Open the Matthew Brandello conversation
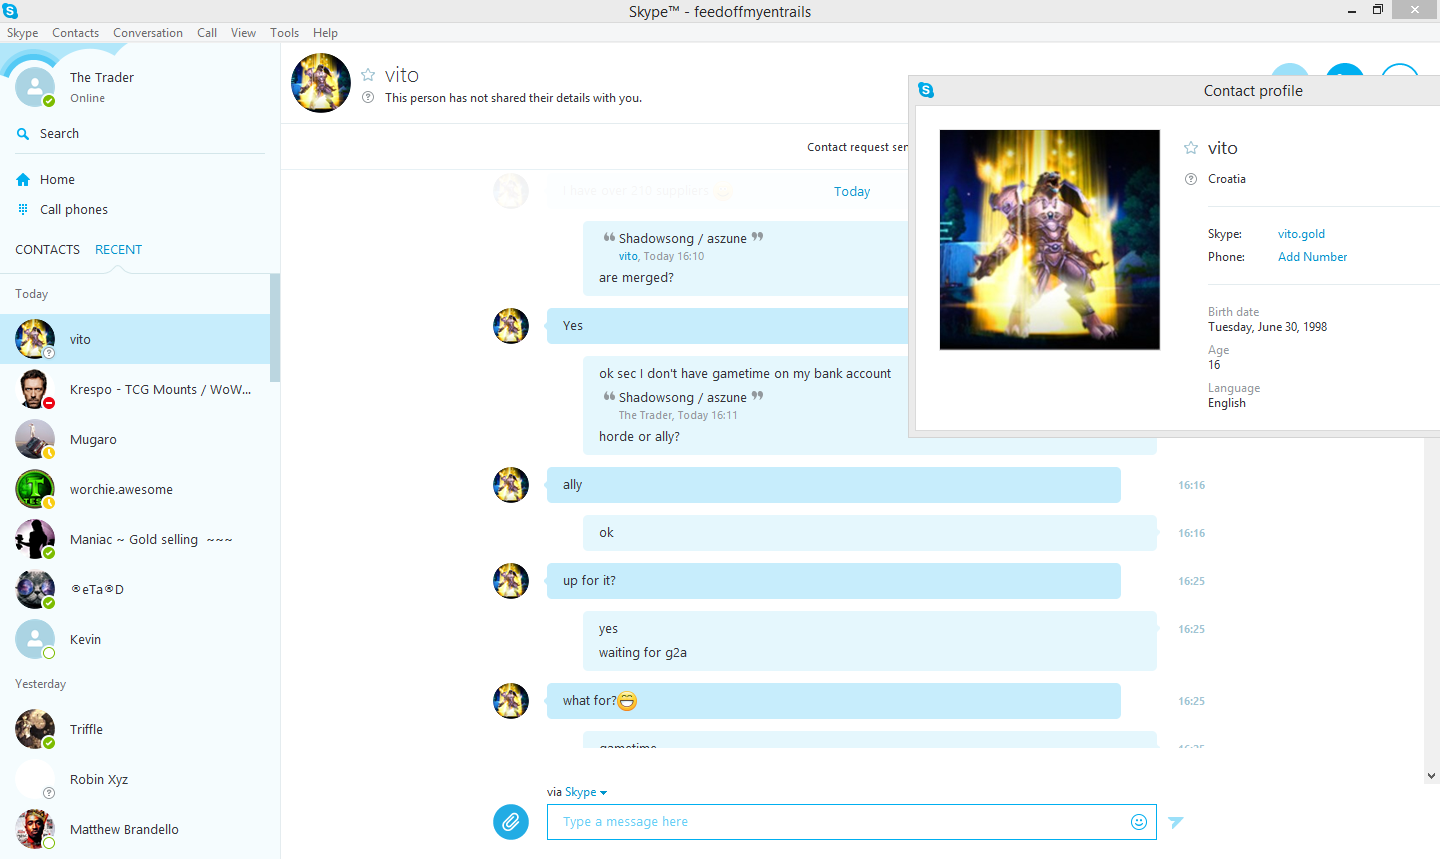The image size is (1440, 859). coord(135,830)
